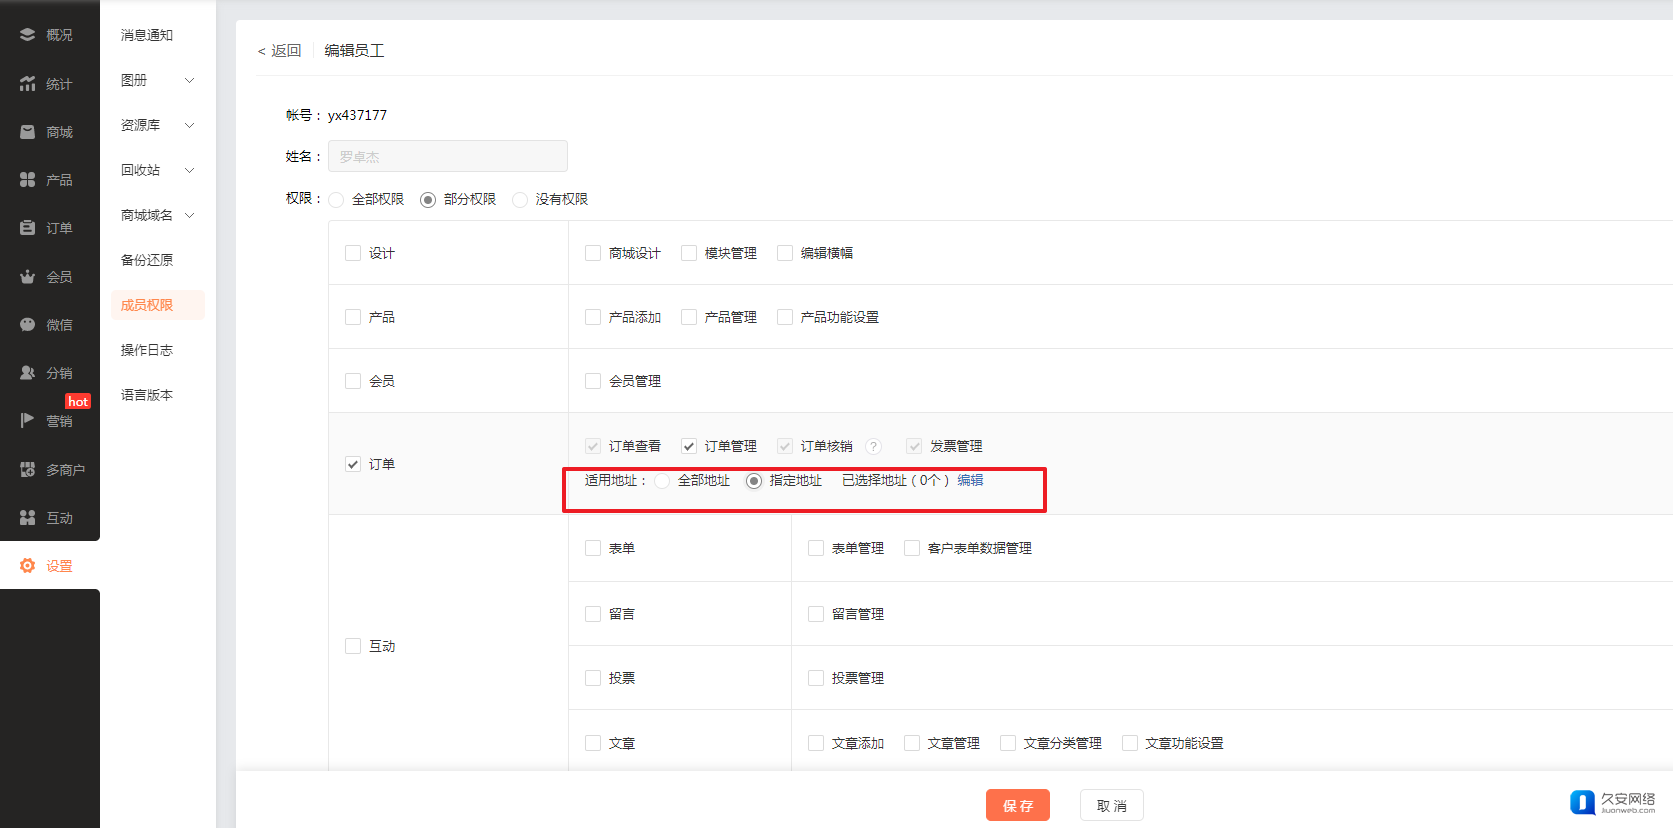Open the 统计 statistics chart icon

[x=27, y=84]
